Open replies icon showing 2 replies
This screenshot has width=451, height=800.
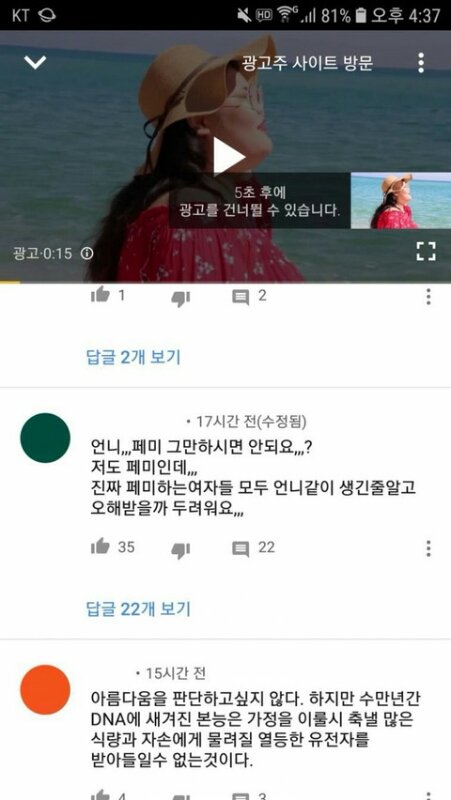tap(241, 297)
